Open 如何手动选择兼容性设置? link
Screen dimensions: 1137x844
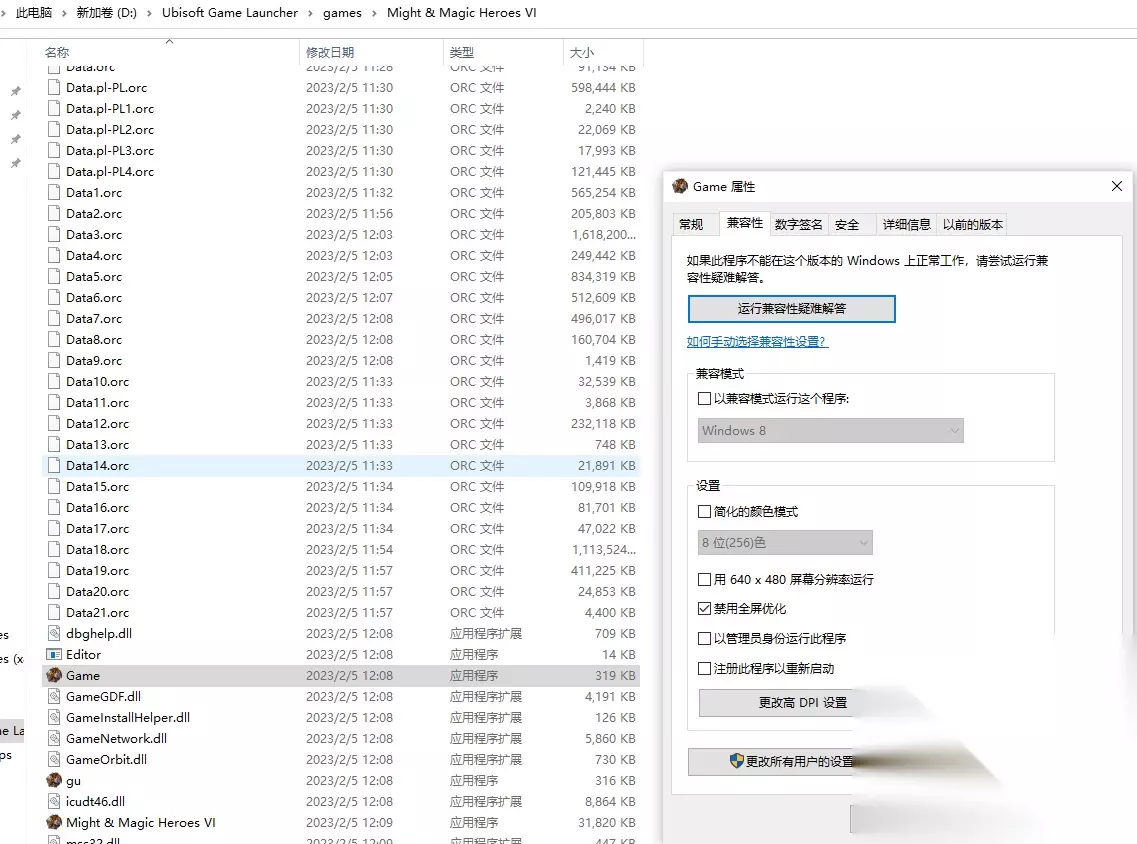pos(757,342)
